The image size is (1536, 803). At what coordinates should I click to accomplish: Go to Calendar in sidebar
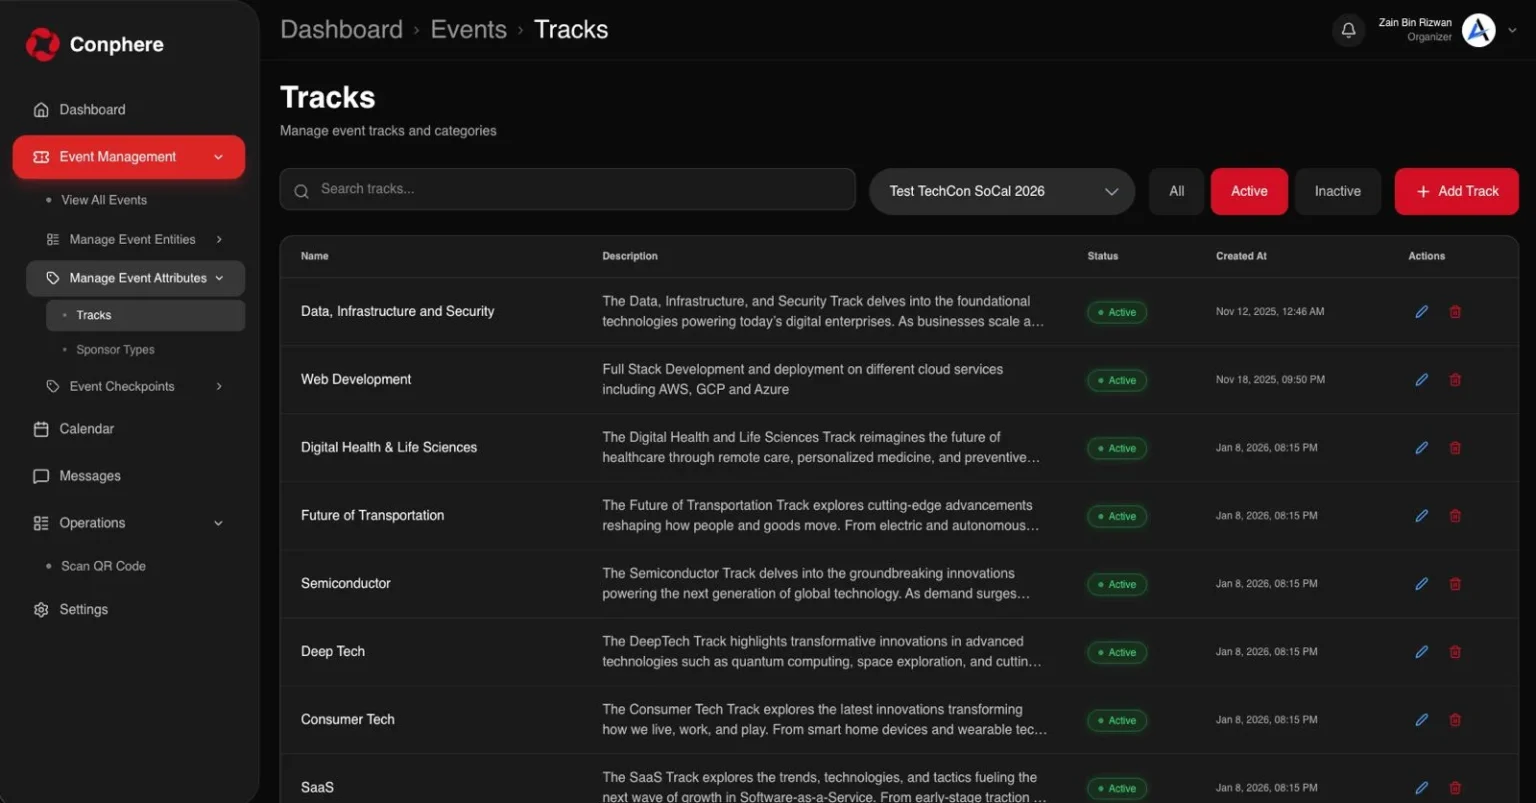point(86,429)
